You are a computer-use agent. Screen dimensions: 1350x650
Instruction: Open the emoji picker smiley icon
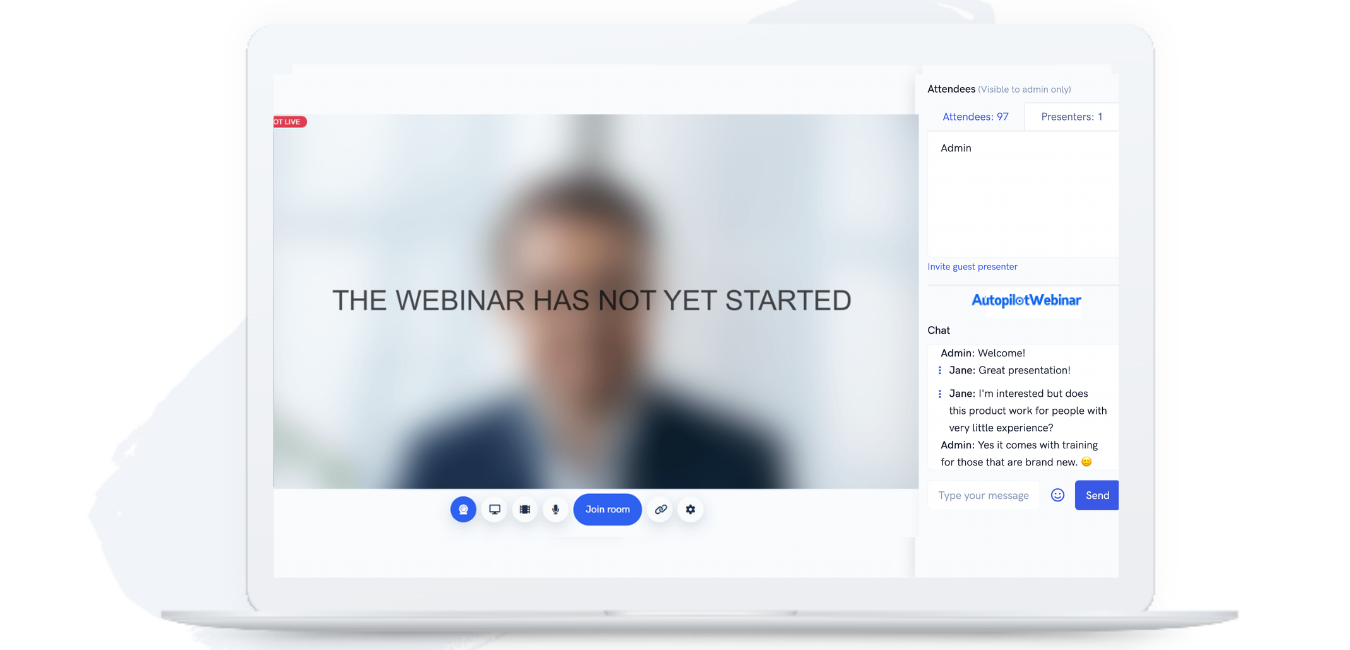[x=1057, y=495]
